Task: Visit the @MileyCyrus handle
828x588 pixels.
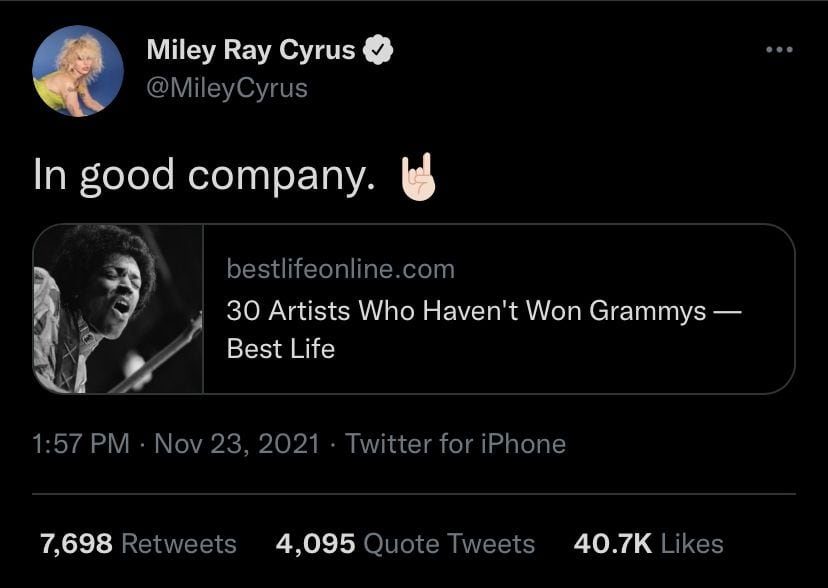Action: coord(227,88)
